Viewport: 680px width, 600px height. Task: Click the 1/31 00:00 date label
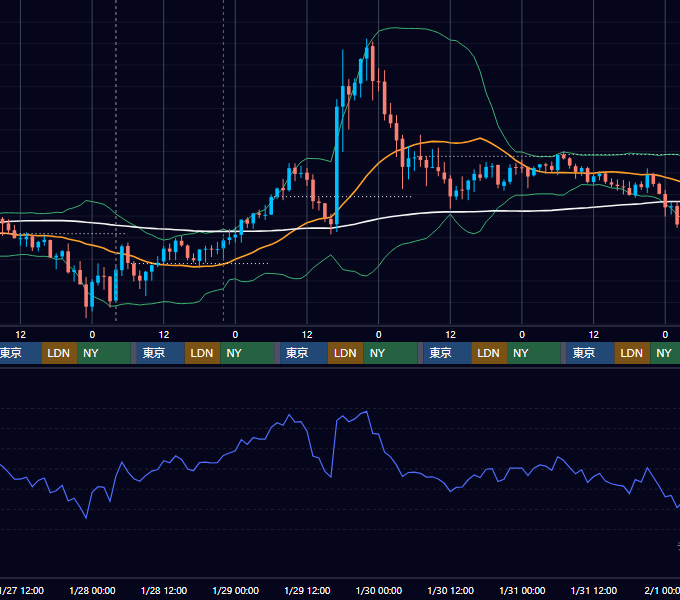click(x=522, y=590)
